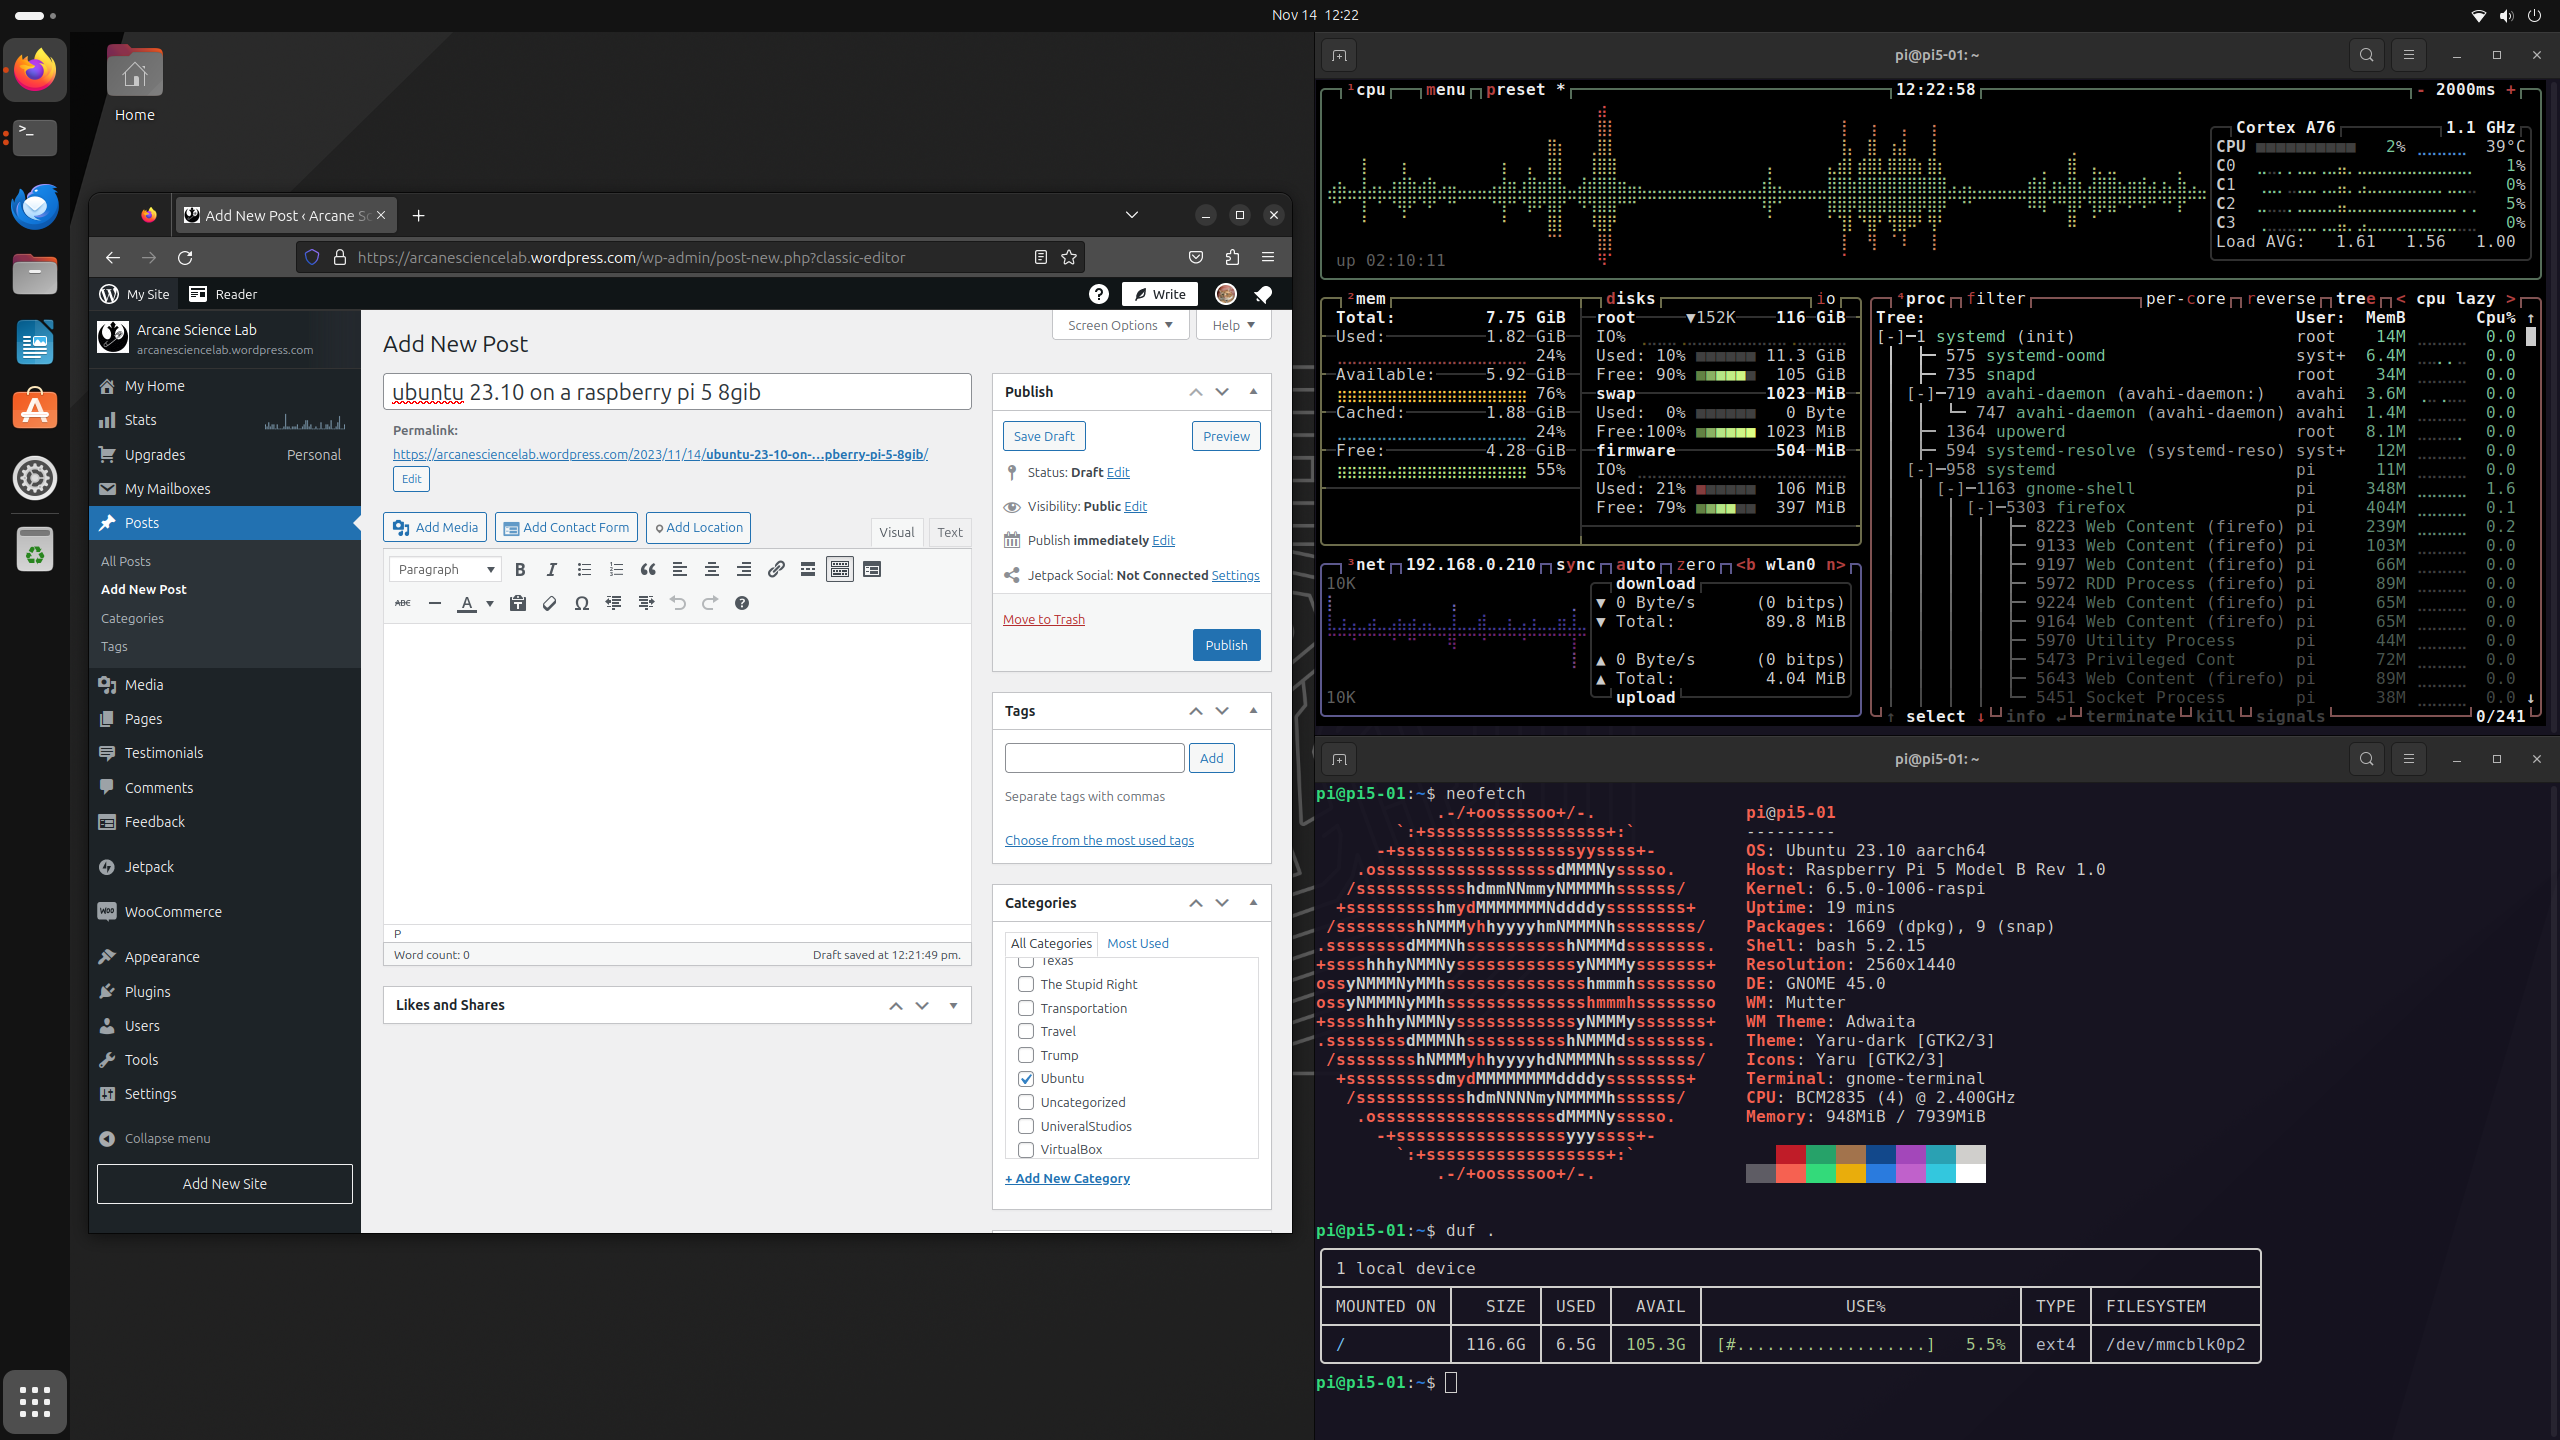Open the Paragraph format dropdown
The width and height of the screenshot is (2560, 1440).
pyautogui.click(x=445, y=570)
